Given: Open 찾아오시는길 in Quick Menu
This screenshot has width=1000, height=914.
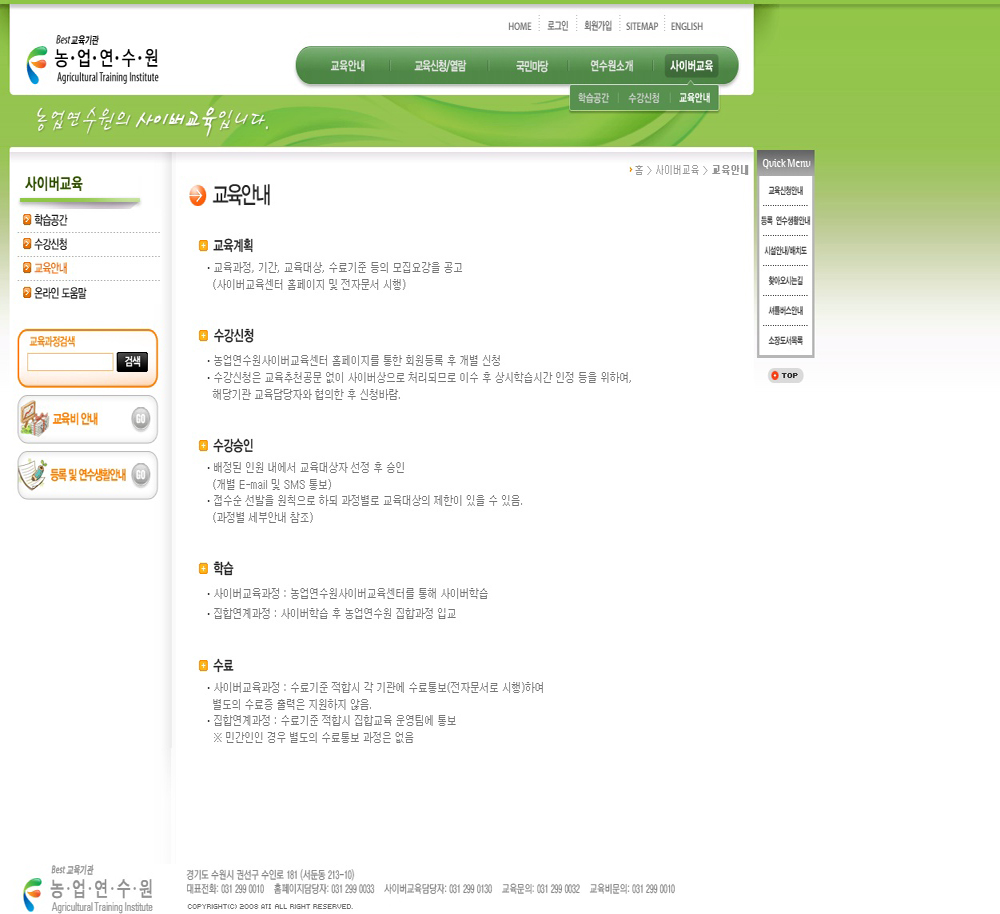Looking at the screenshot, I should click(785, 281).
